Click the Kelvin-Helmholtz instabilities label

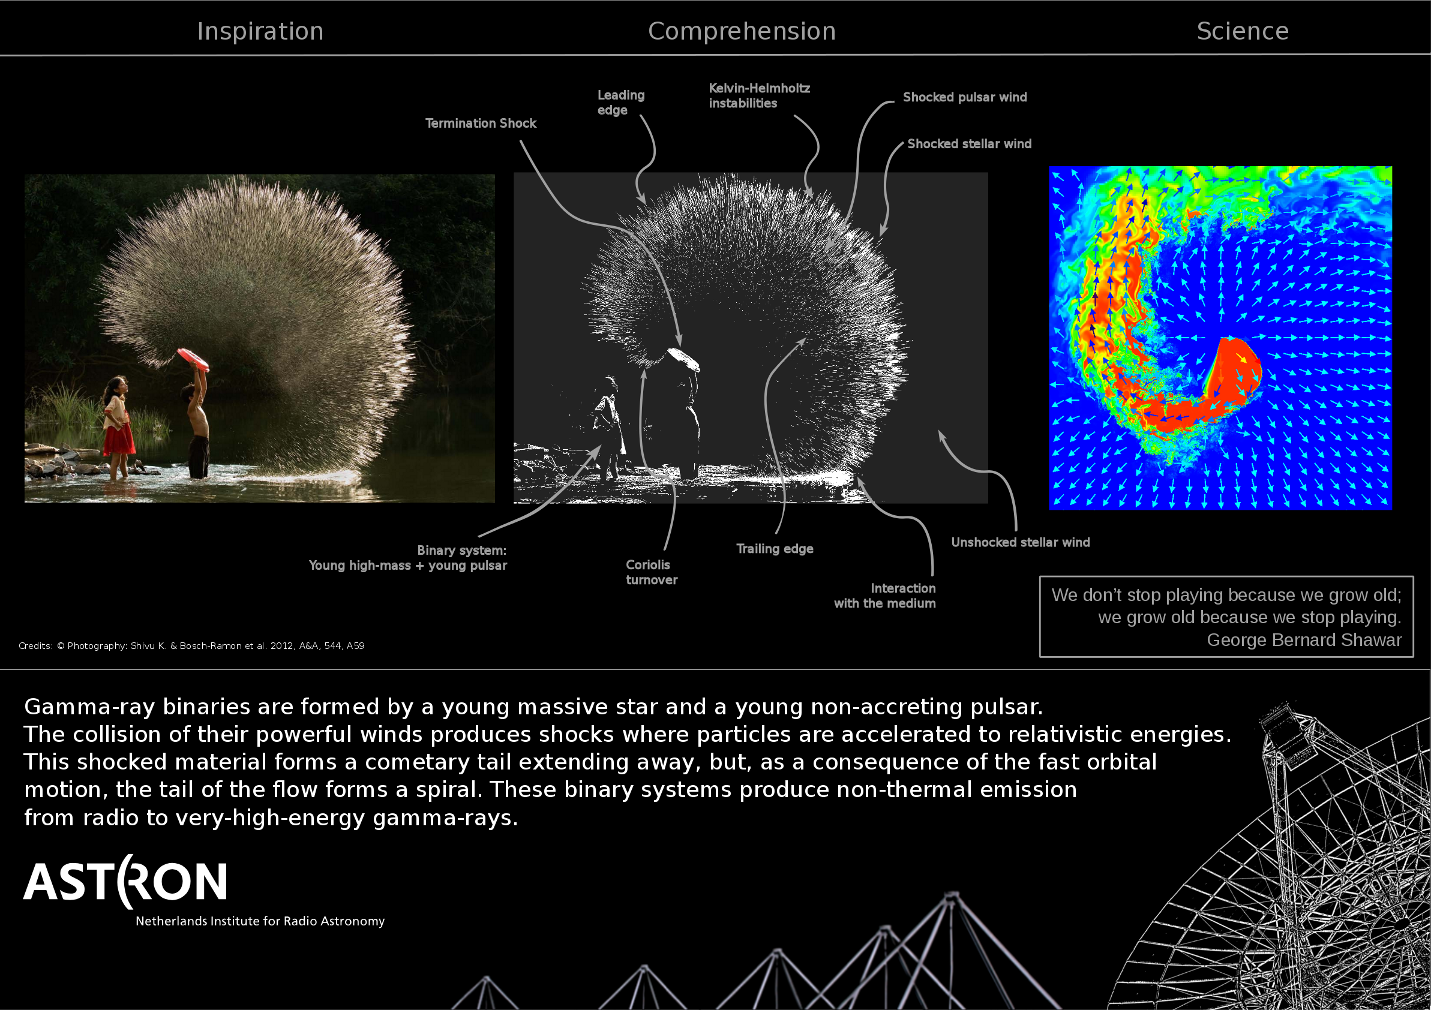pos(759,96)
